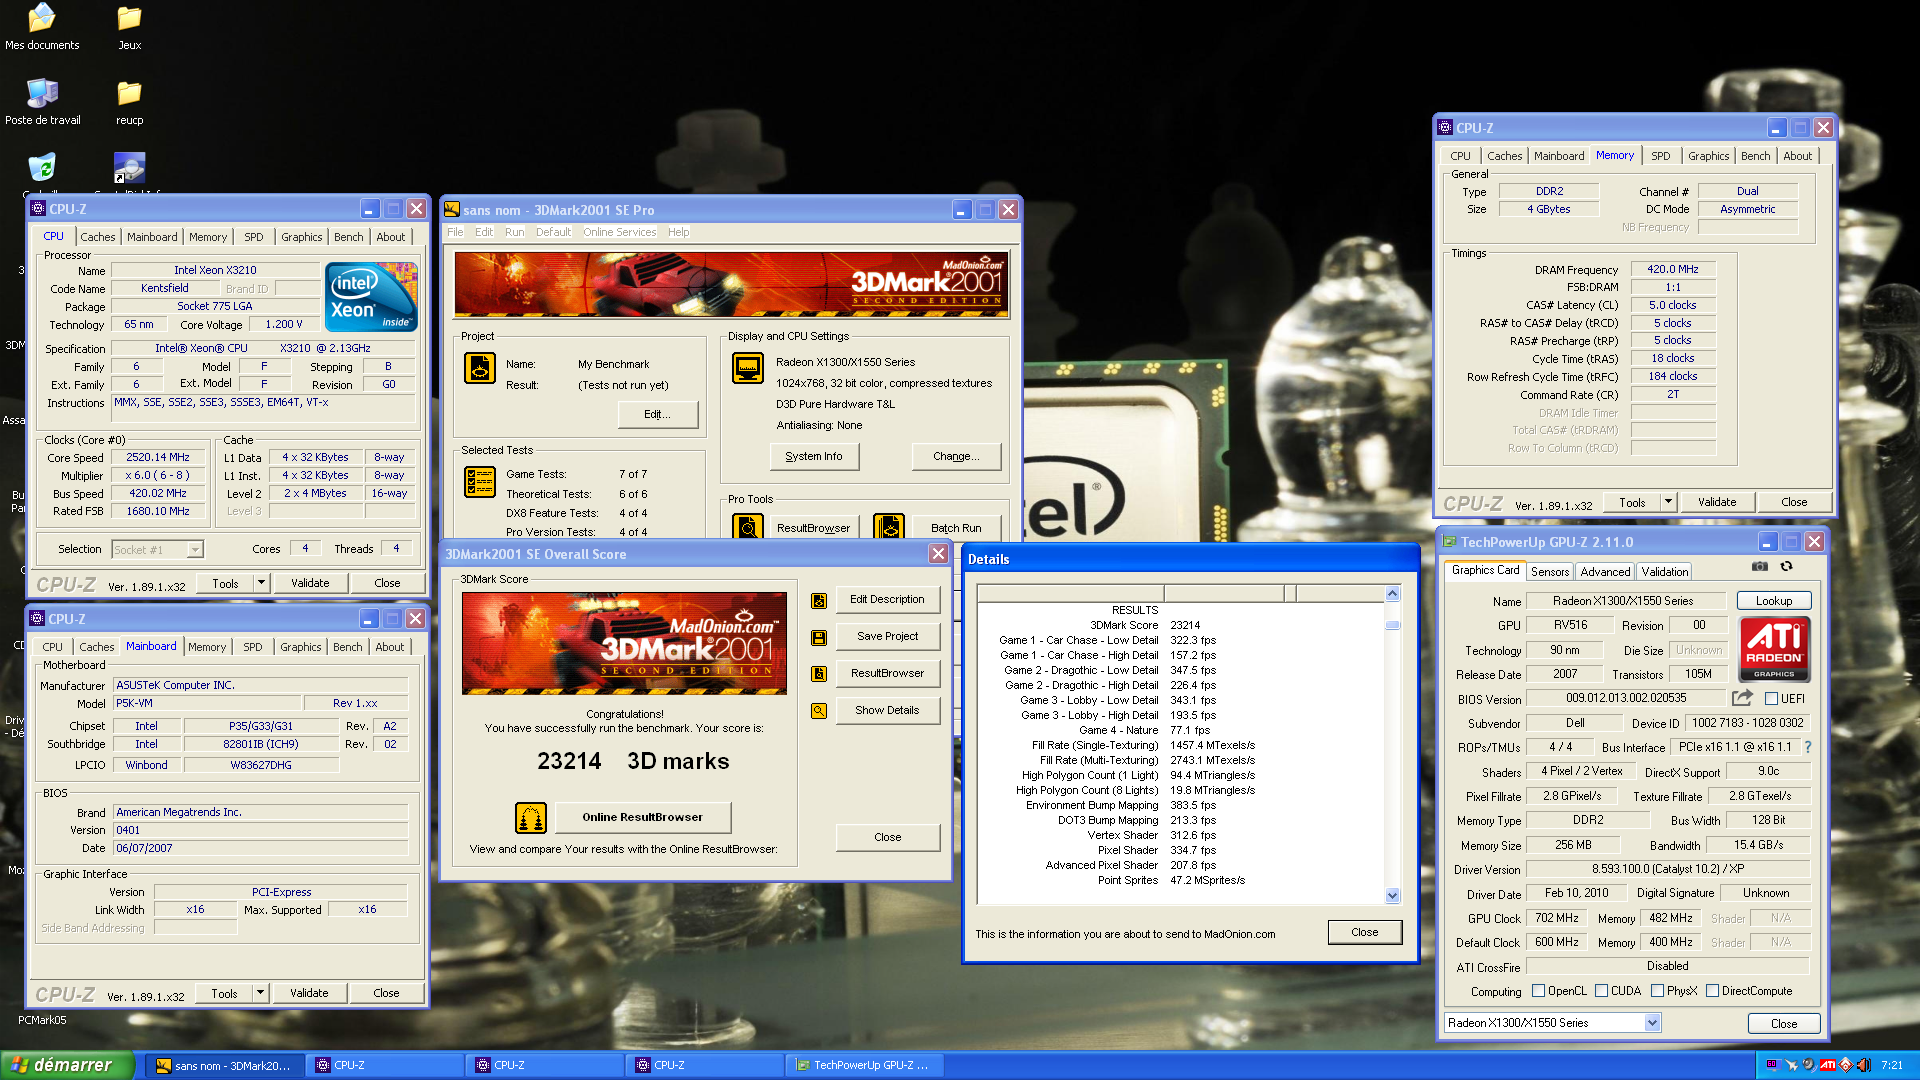
Task: Click the Online ResultBrowser button
Action: tap(642, 817)
